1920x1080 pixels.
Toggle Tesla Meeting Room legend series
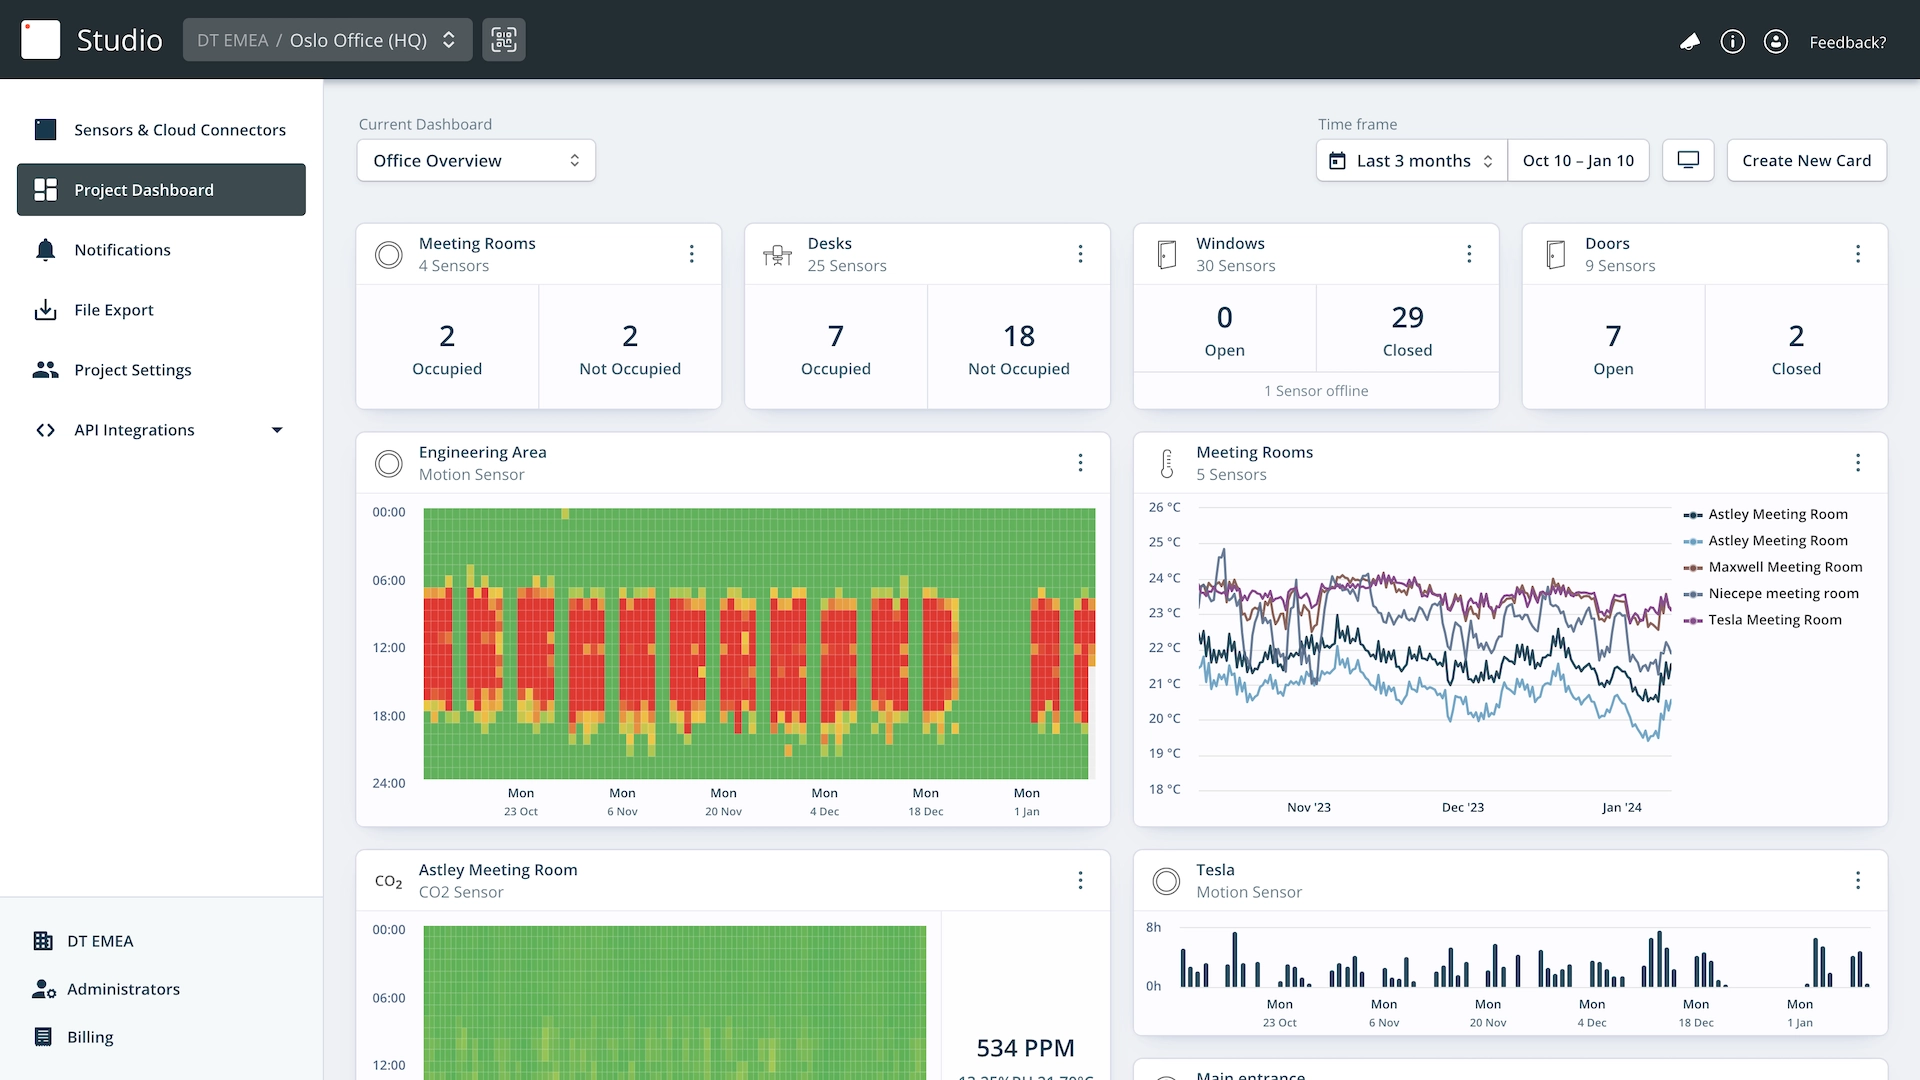1774,620
